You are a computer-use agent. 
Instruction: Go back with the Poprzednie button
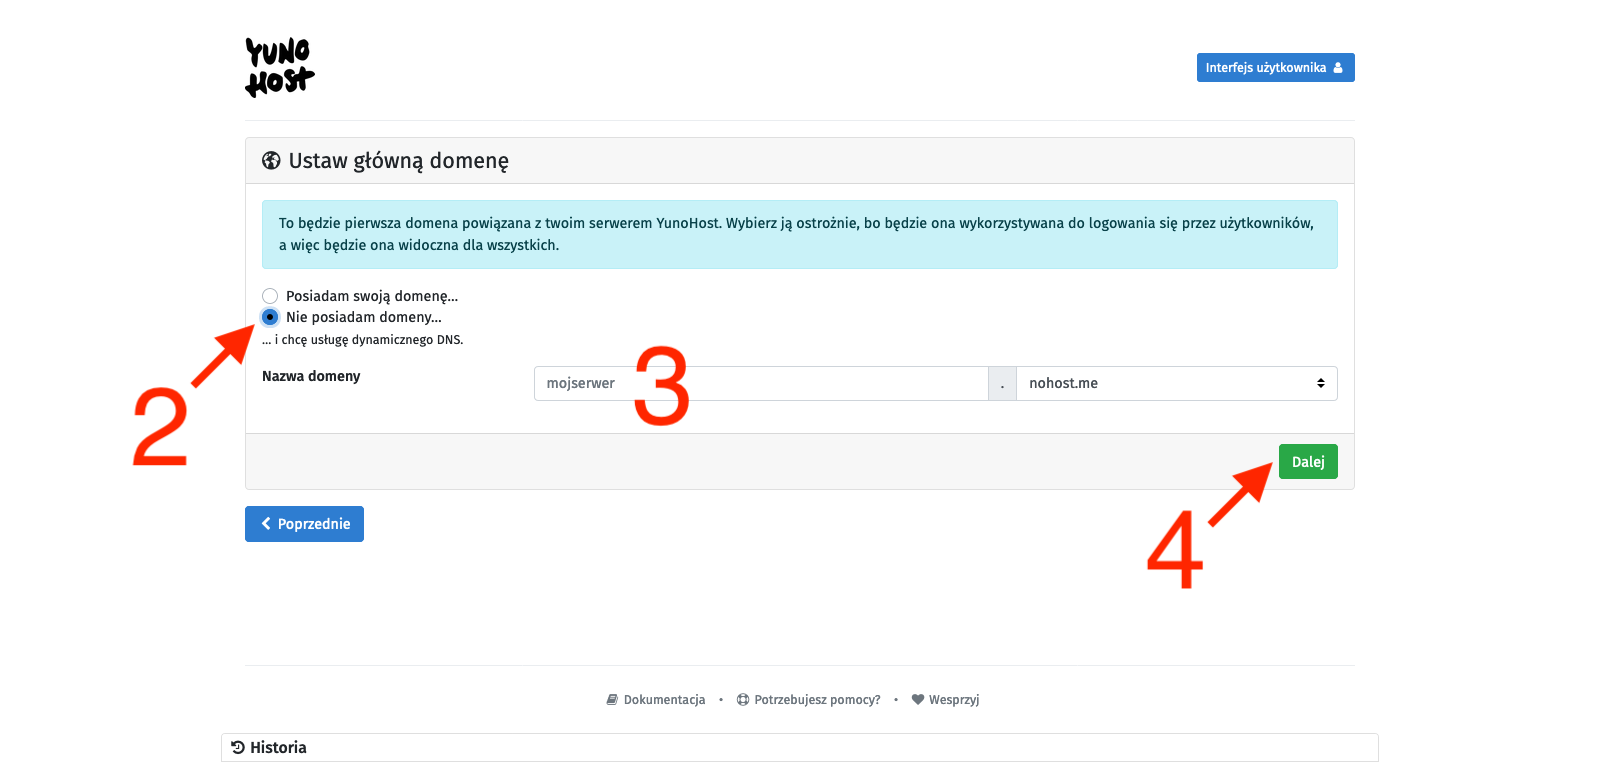[304, 524]
